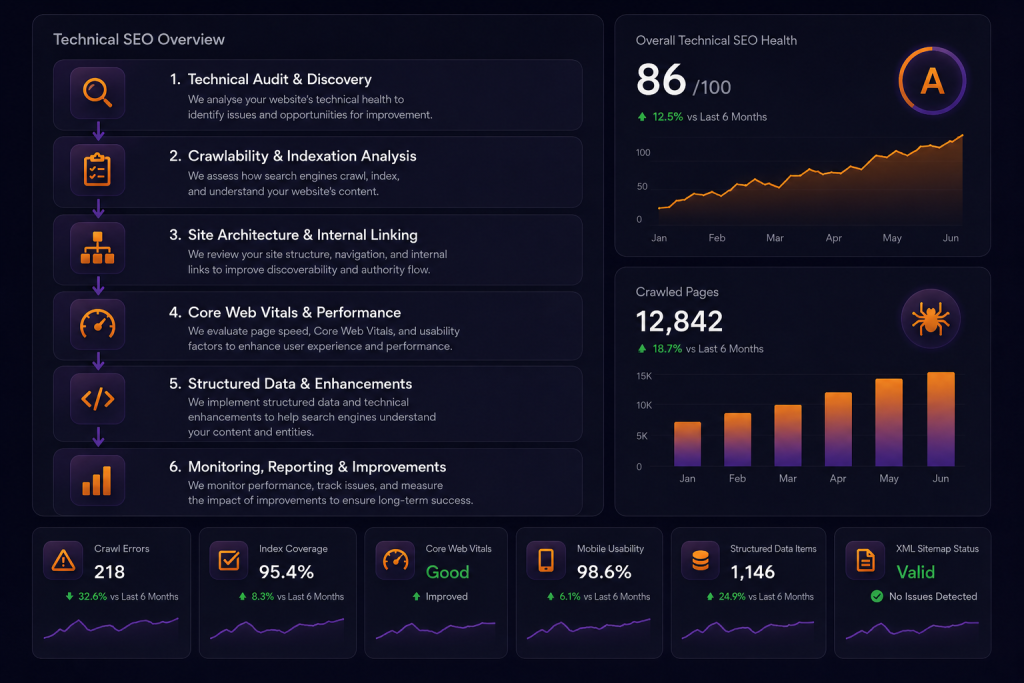Click the checkmark box Index Coverage icon
The height and width of the screenshot is (683, 1024).
(229, 560)
